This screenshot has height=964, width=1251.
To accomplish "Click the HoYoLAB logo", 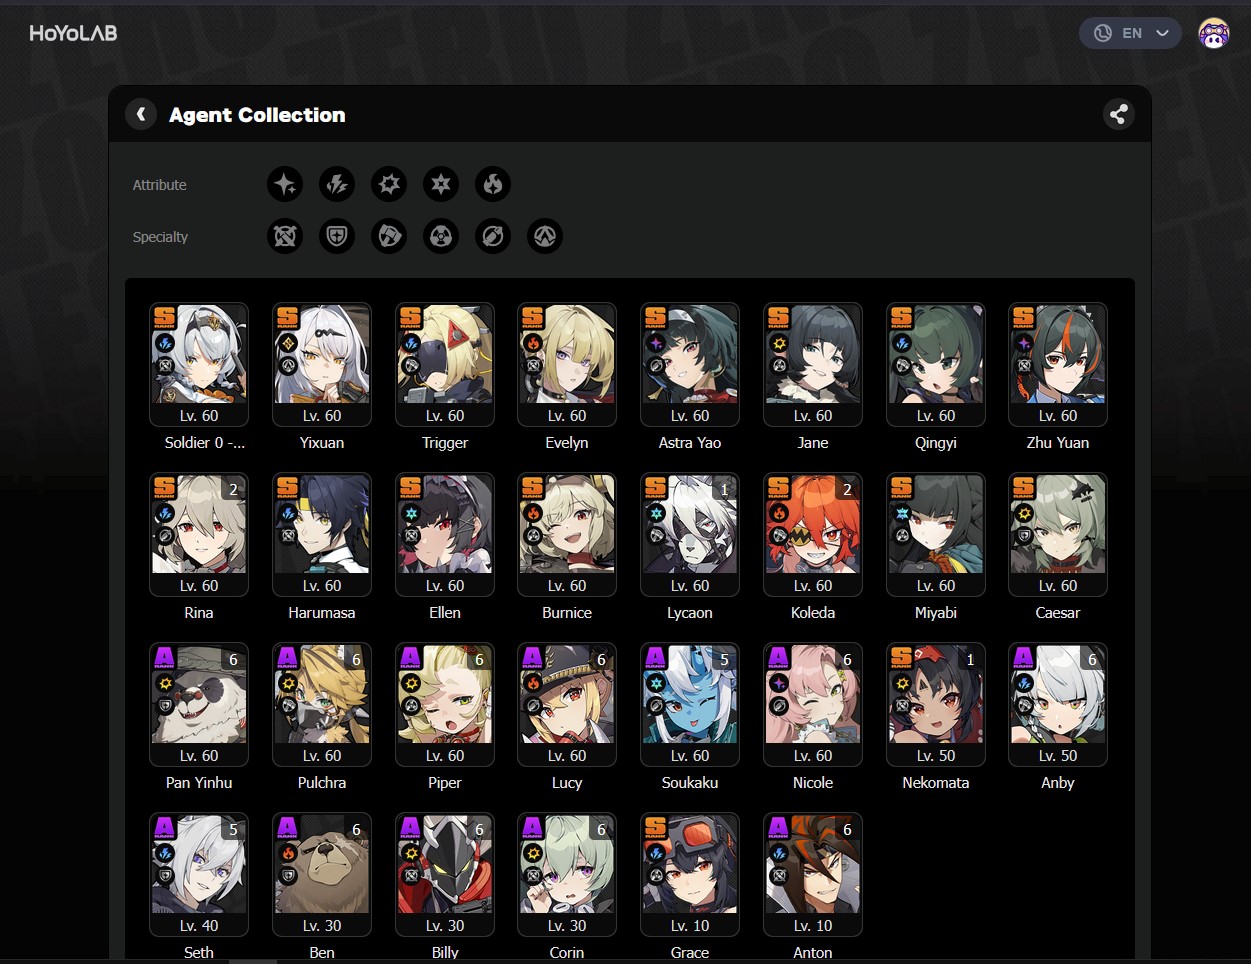I will pos(73,33).
